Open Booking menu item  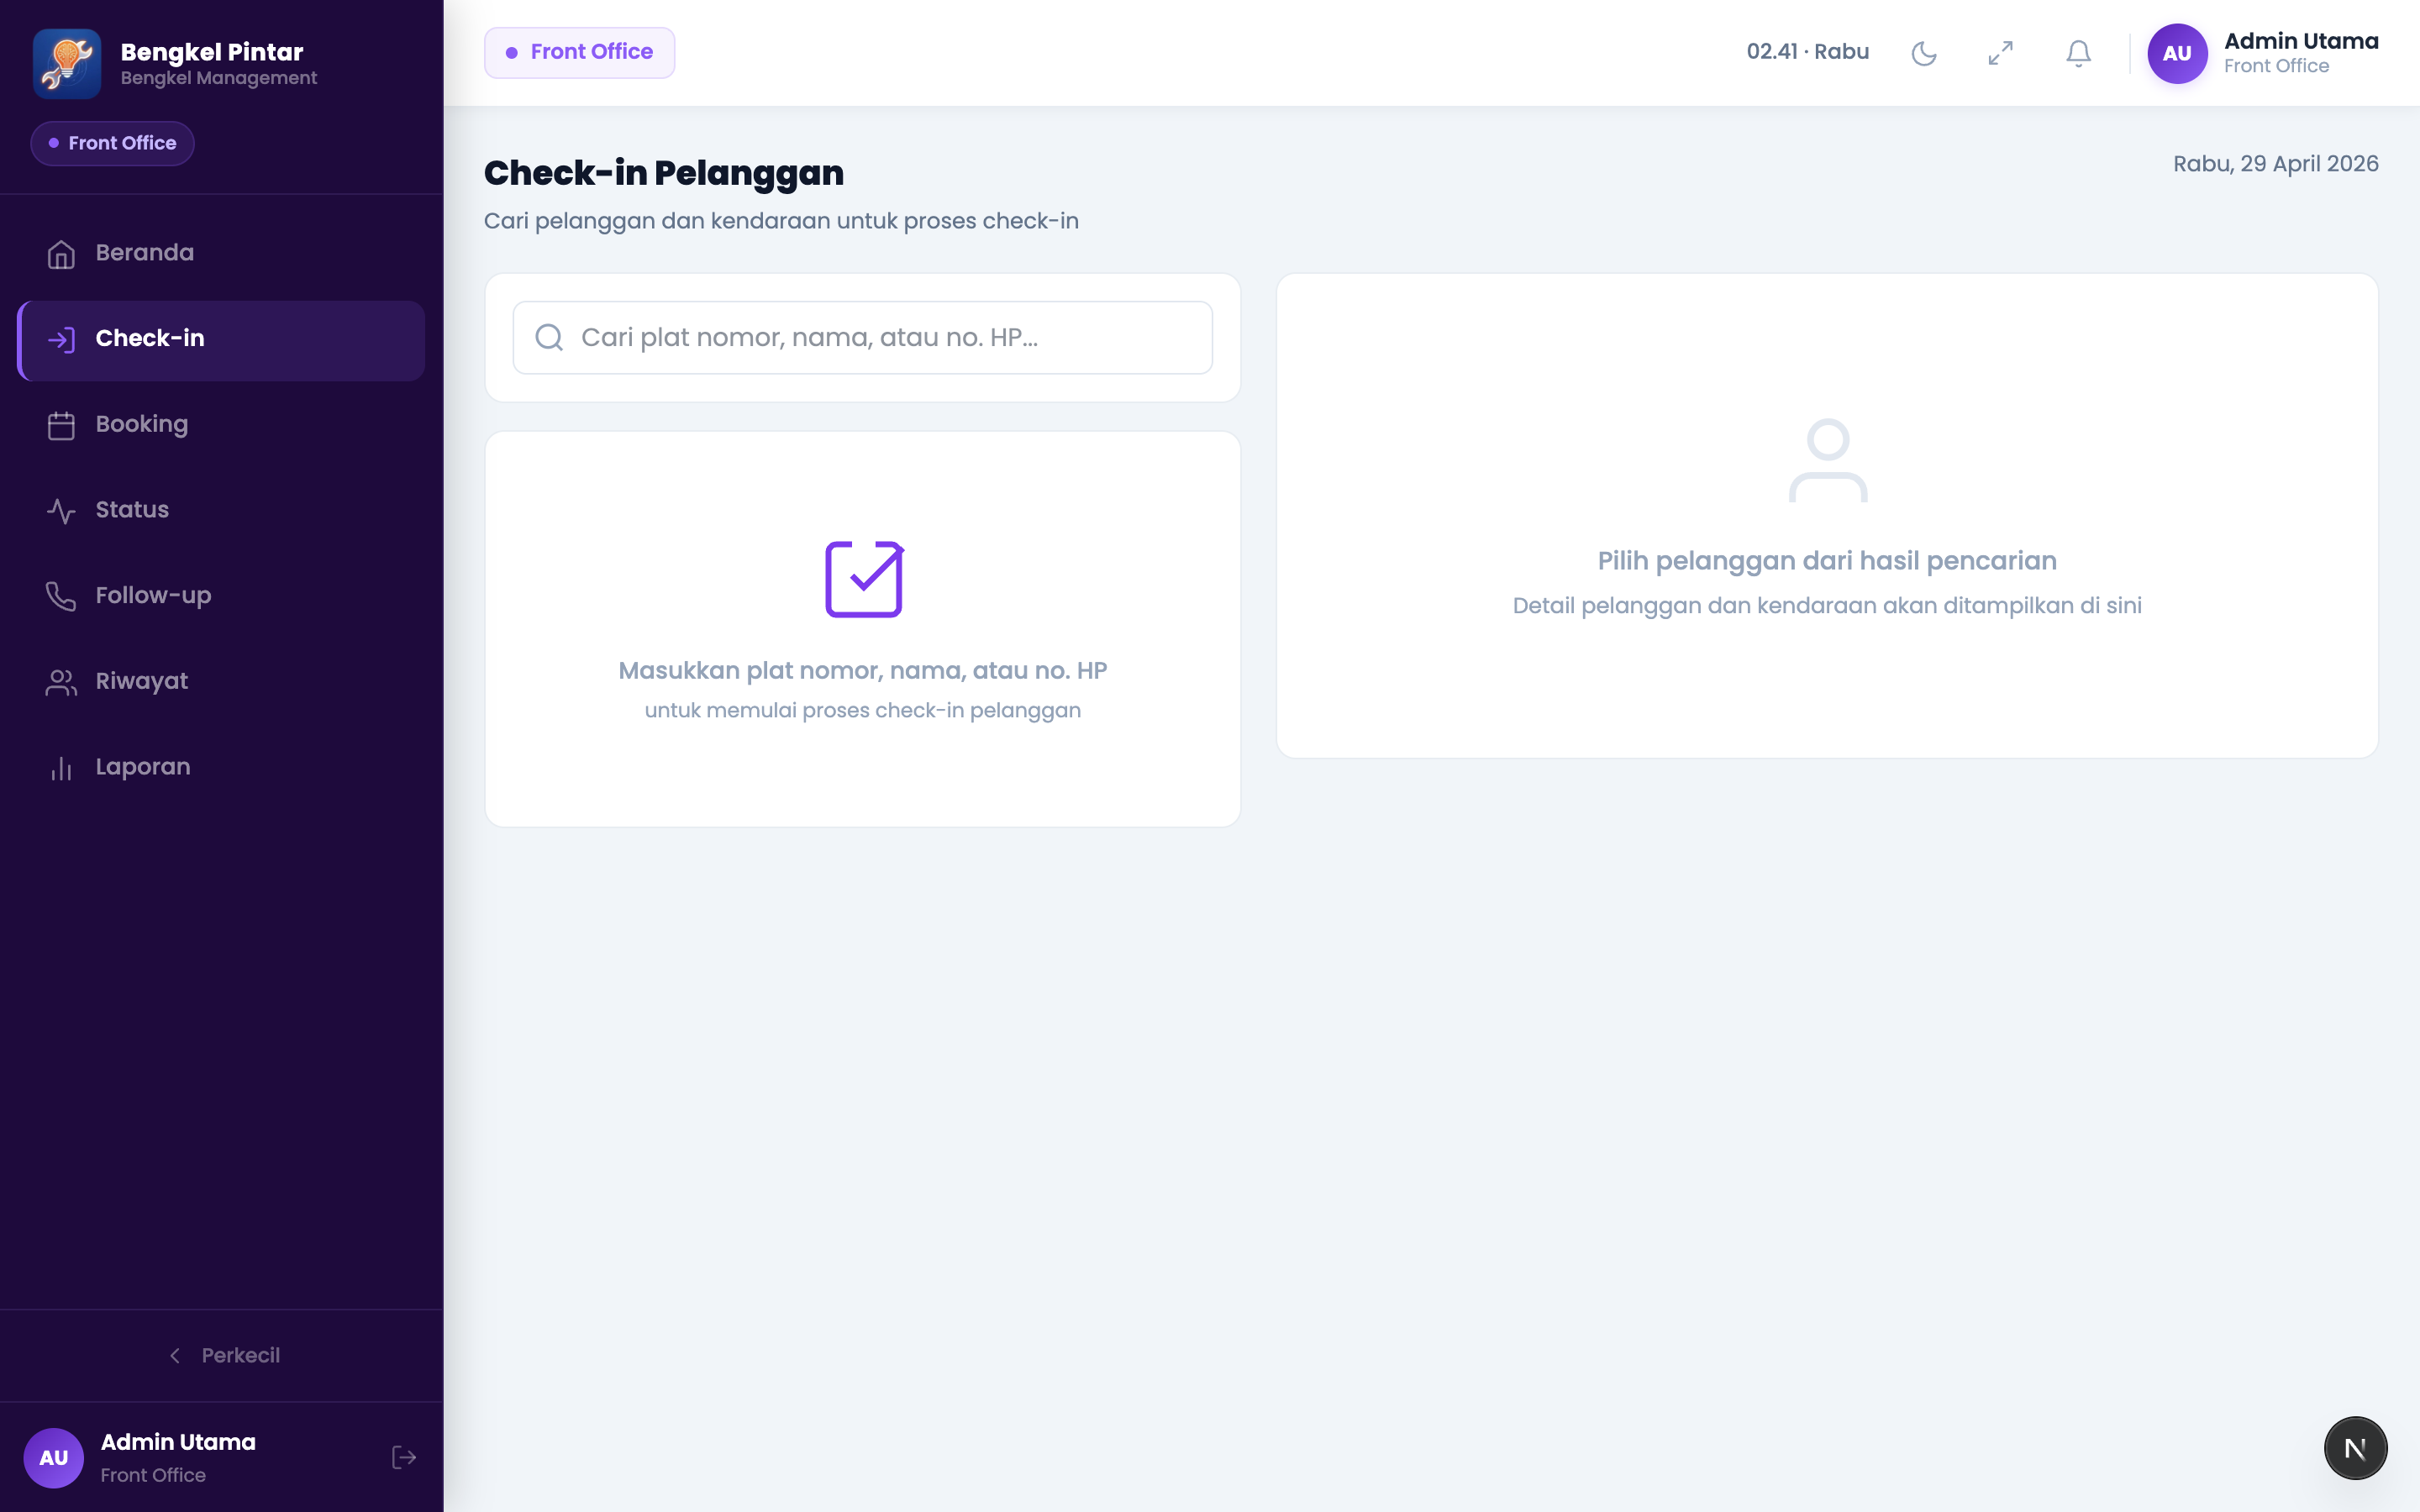(x=221, y=426)
